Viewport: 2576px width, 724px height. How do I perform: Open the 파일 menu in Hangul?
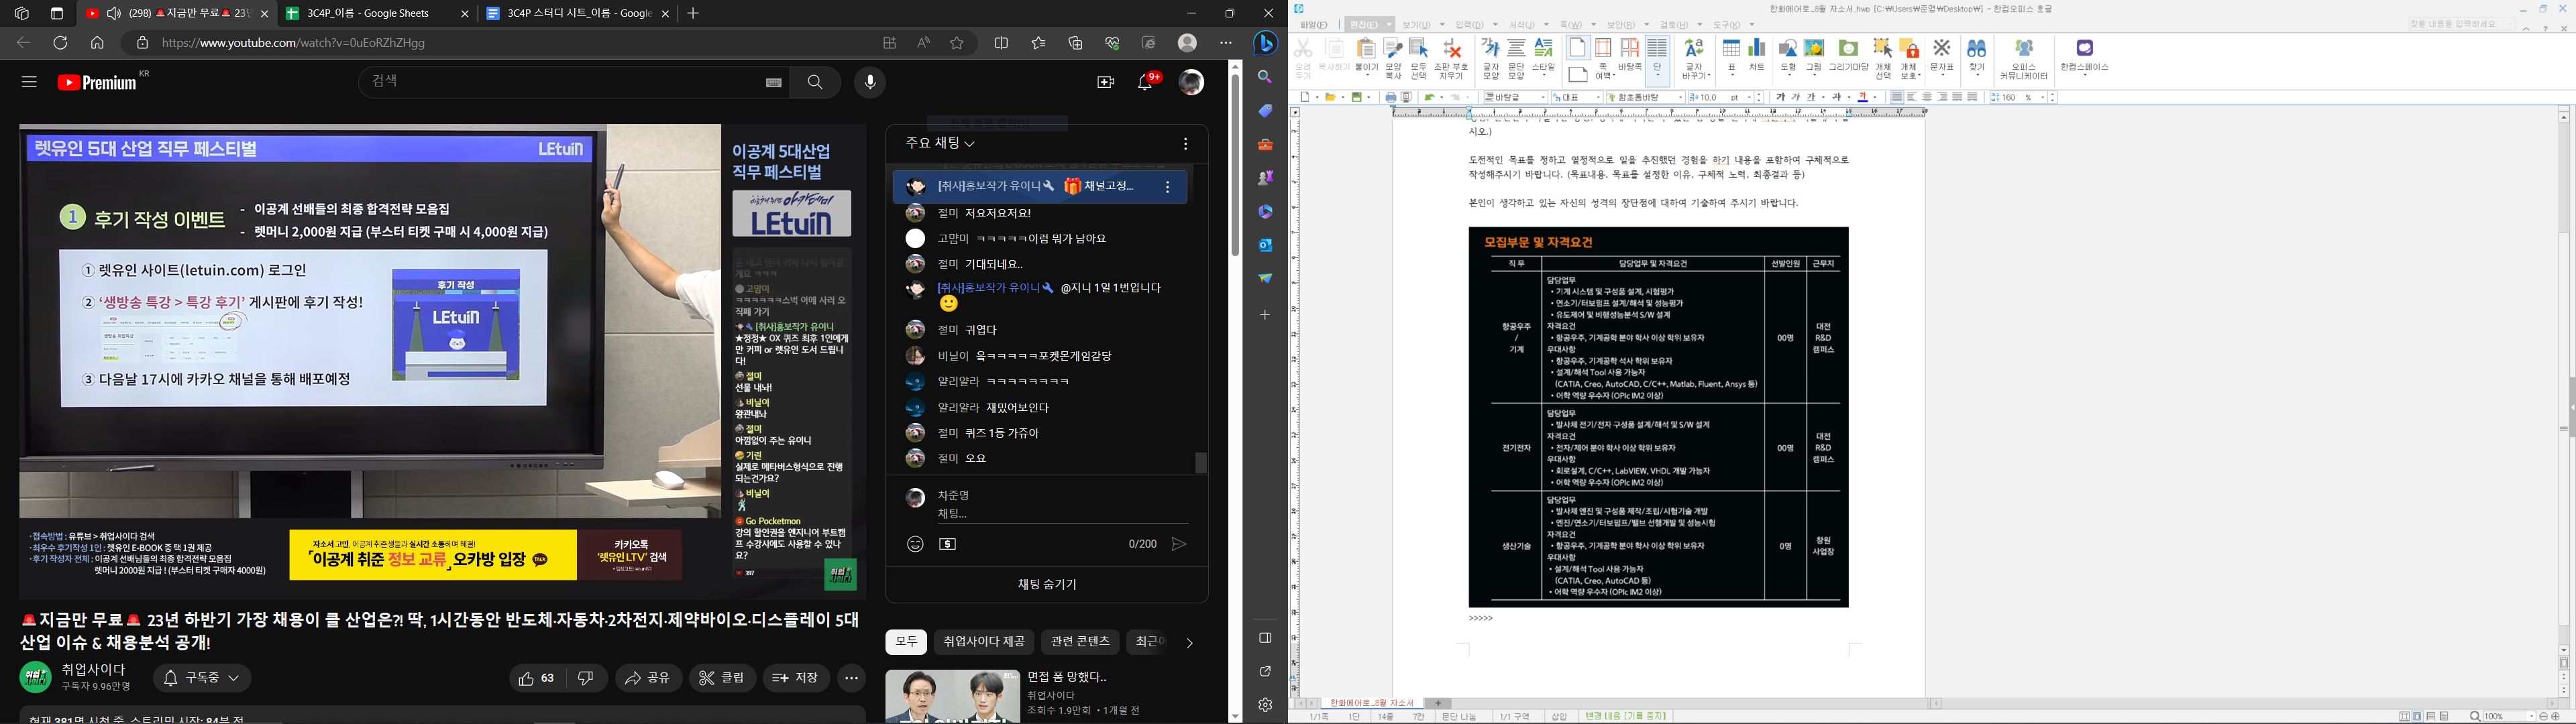[x=1315, y=25]
